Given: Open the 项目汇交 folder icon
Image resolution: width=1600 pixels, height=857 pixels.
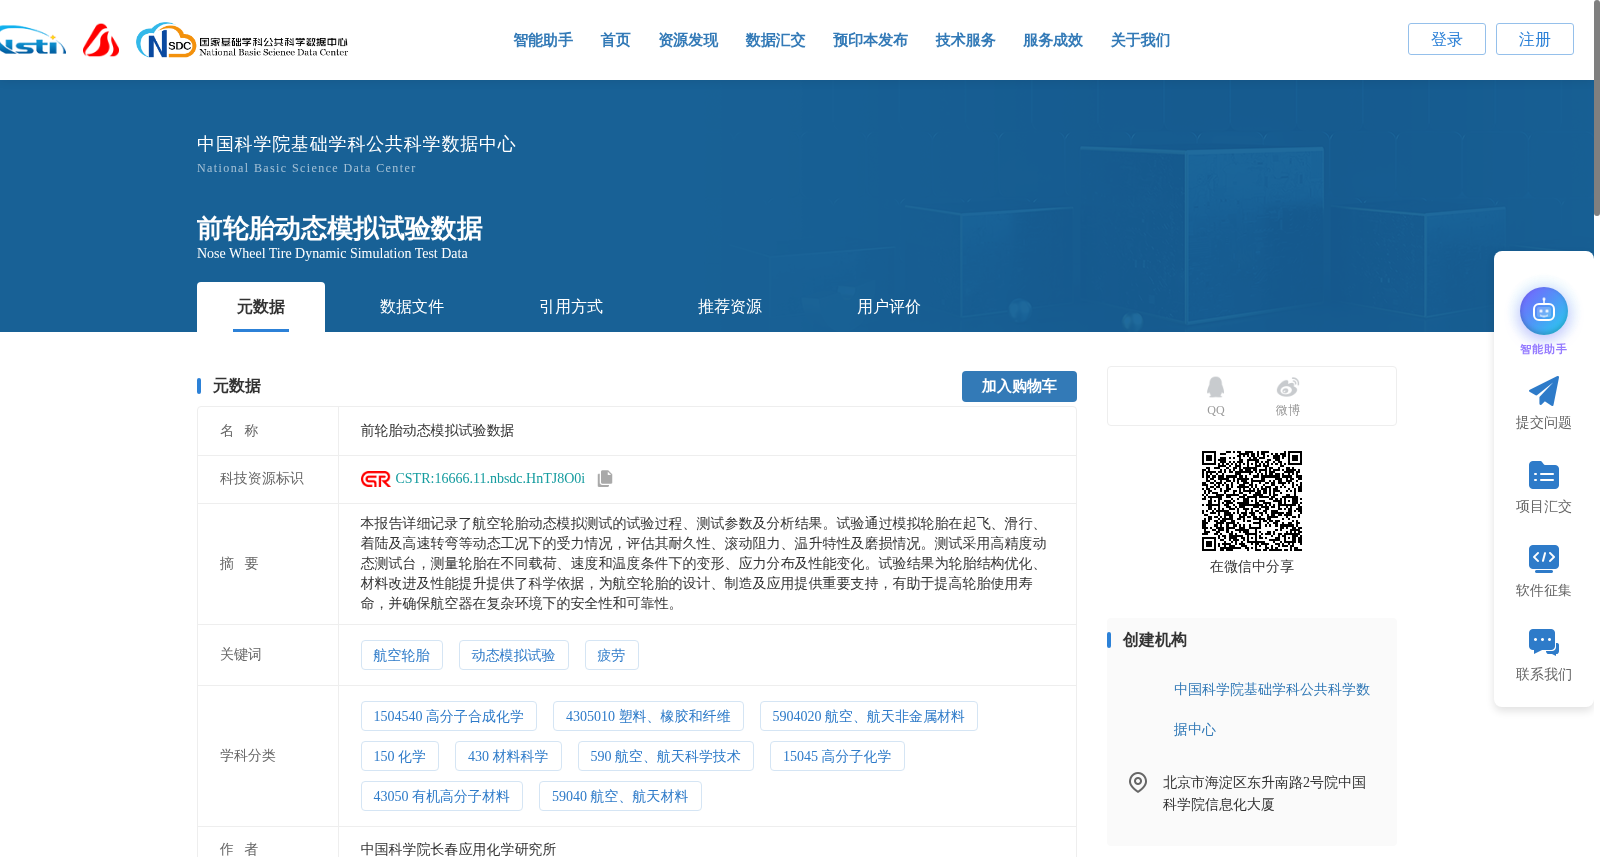Looking at the screenshot, I should [1543, 475].
